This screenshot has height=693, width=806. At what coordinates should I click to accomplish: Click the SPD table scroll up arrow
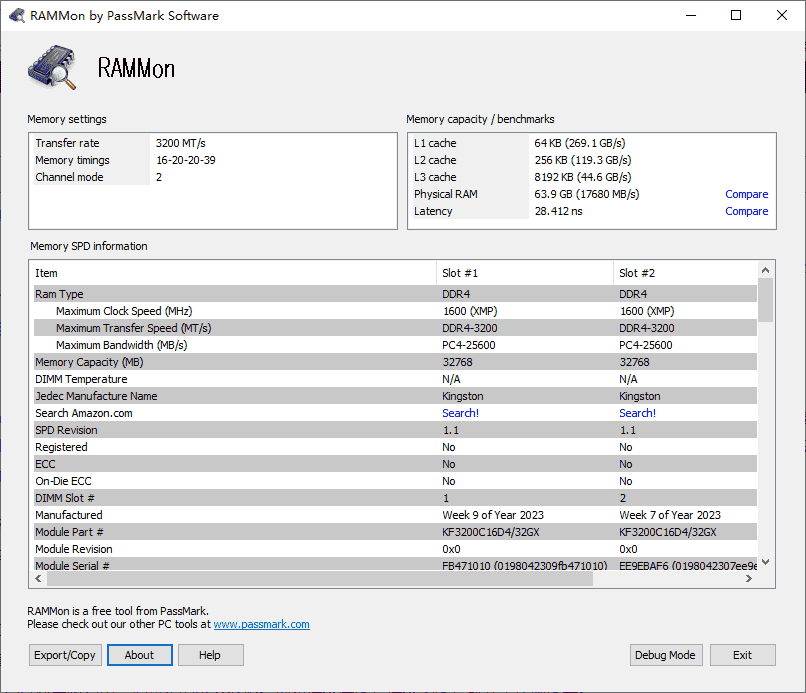point(765,270)
